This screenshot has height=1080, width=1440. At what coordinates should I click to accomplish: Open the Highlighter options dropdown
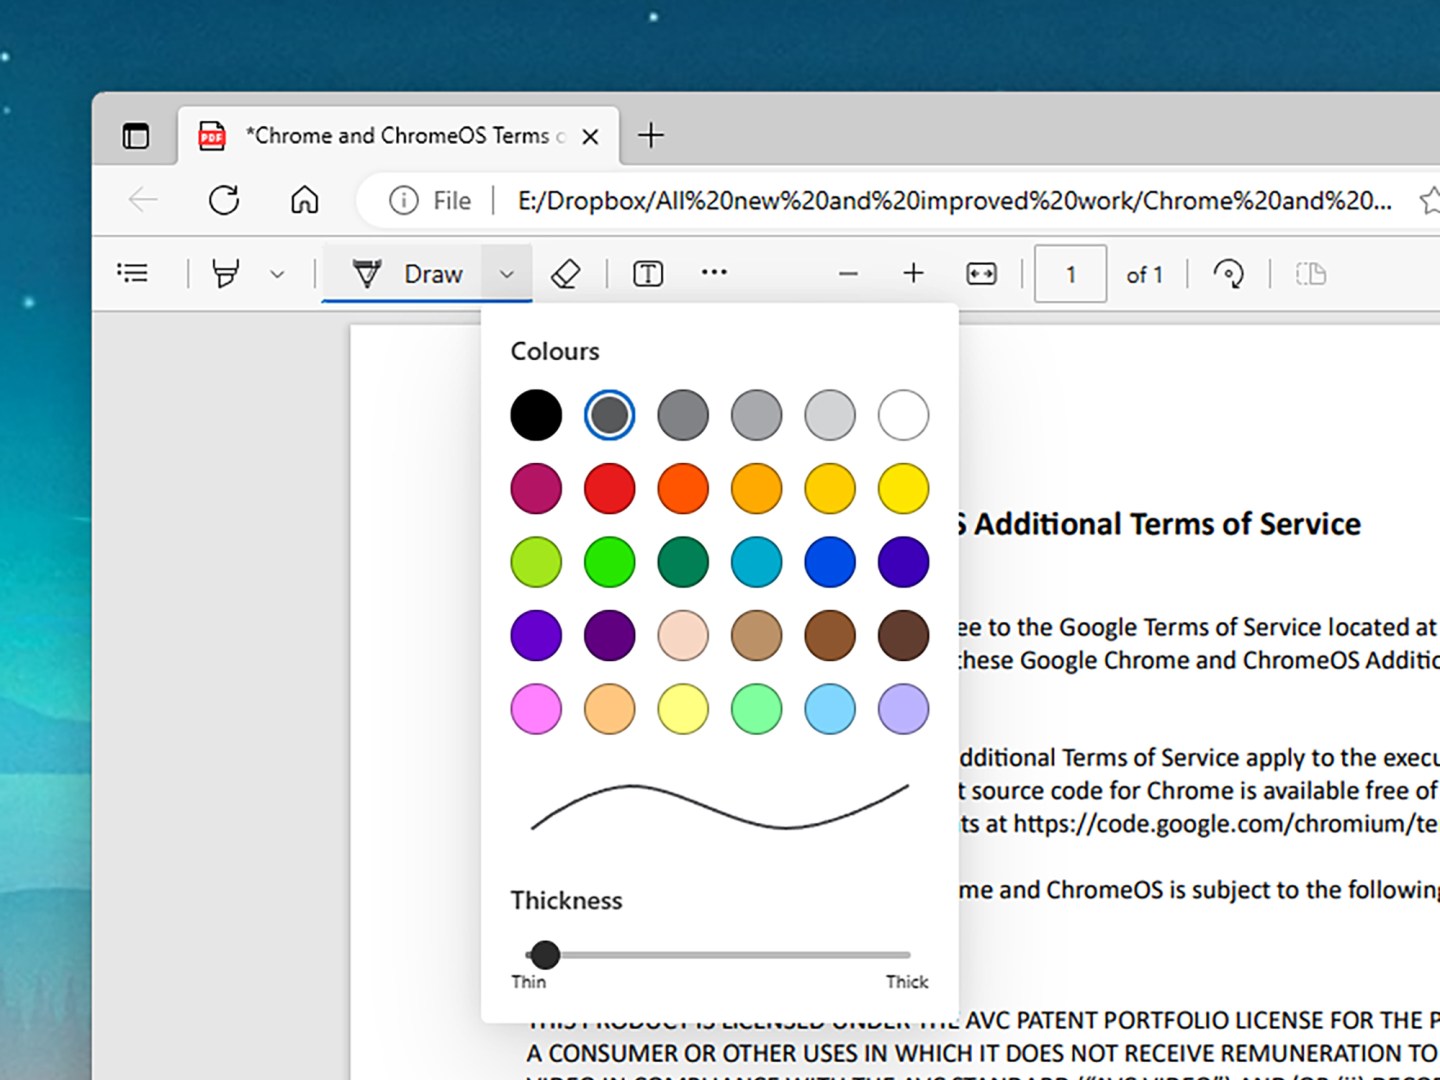click(277, 273)
